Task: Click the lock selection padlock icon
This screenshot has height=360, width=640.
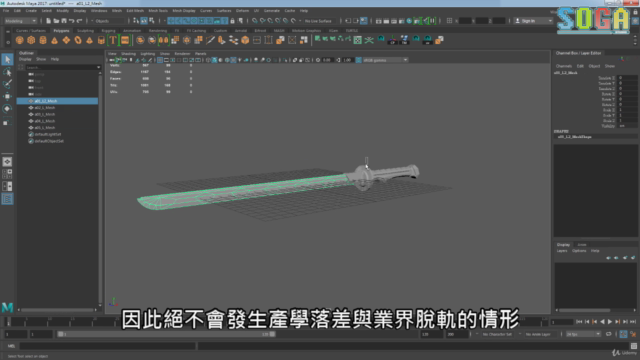Action: click(x=233, y=21)
